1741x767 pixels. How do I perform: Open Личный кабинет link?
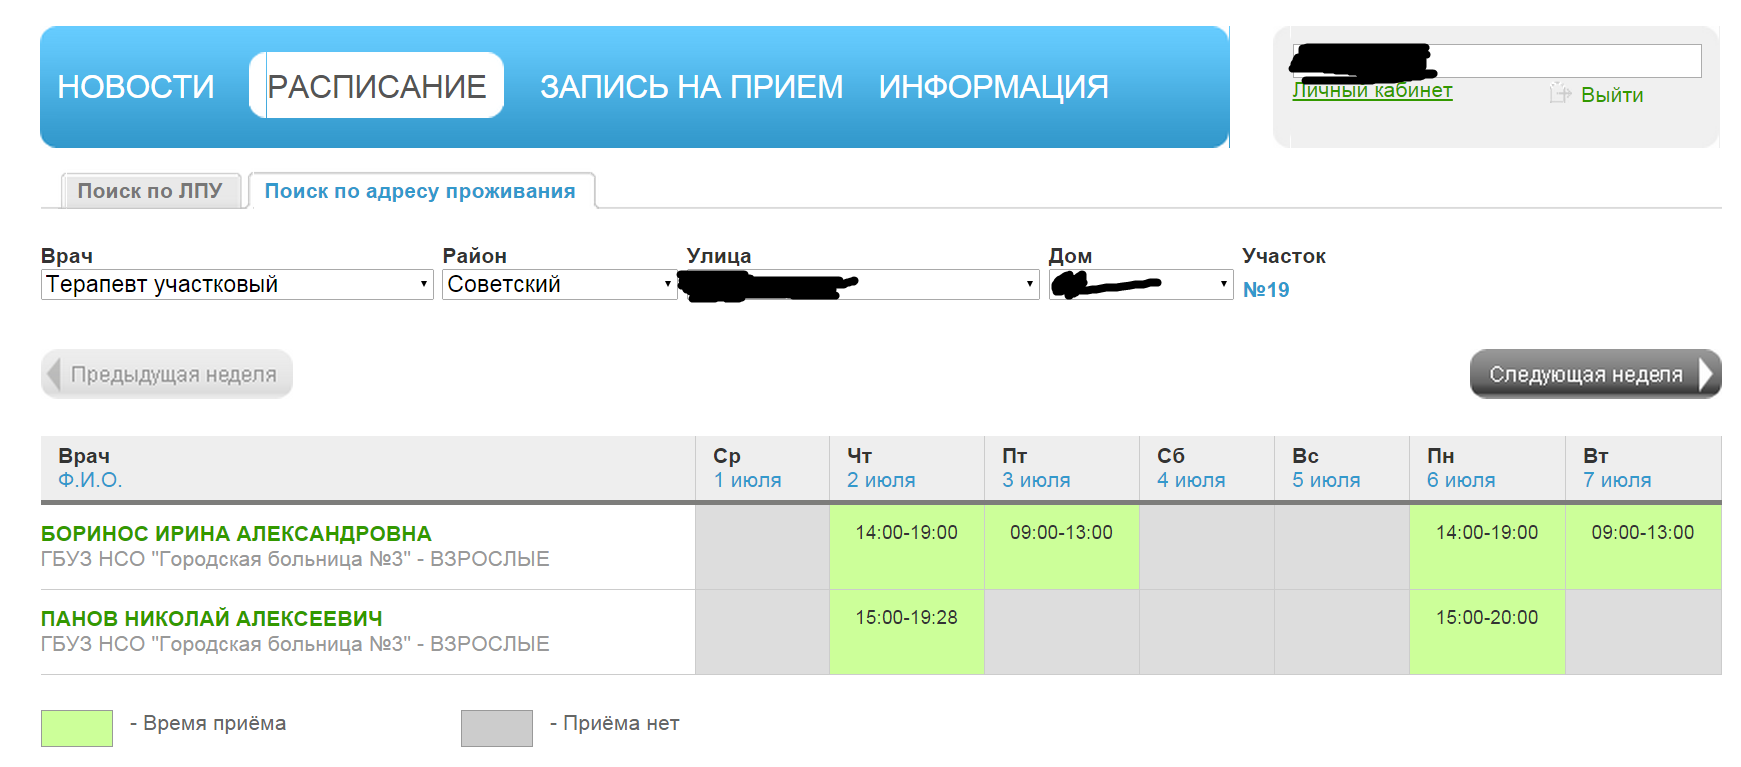coord(1372,91)
